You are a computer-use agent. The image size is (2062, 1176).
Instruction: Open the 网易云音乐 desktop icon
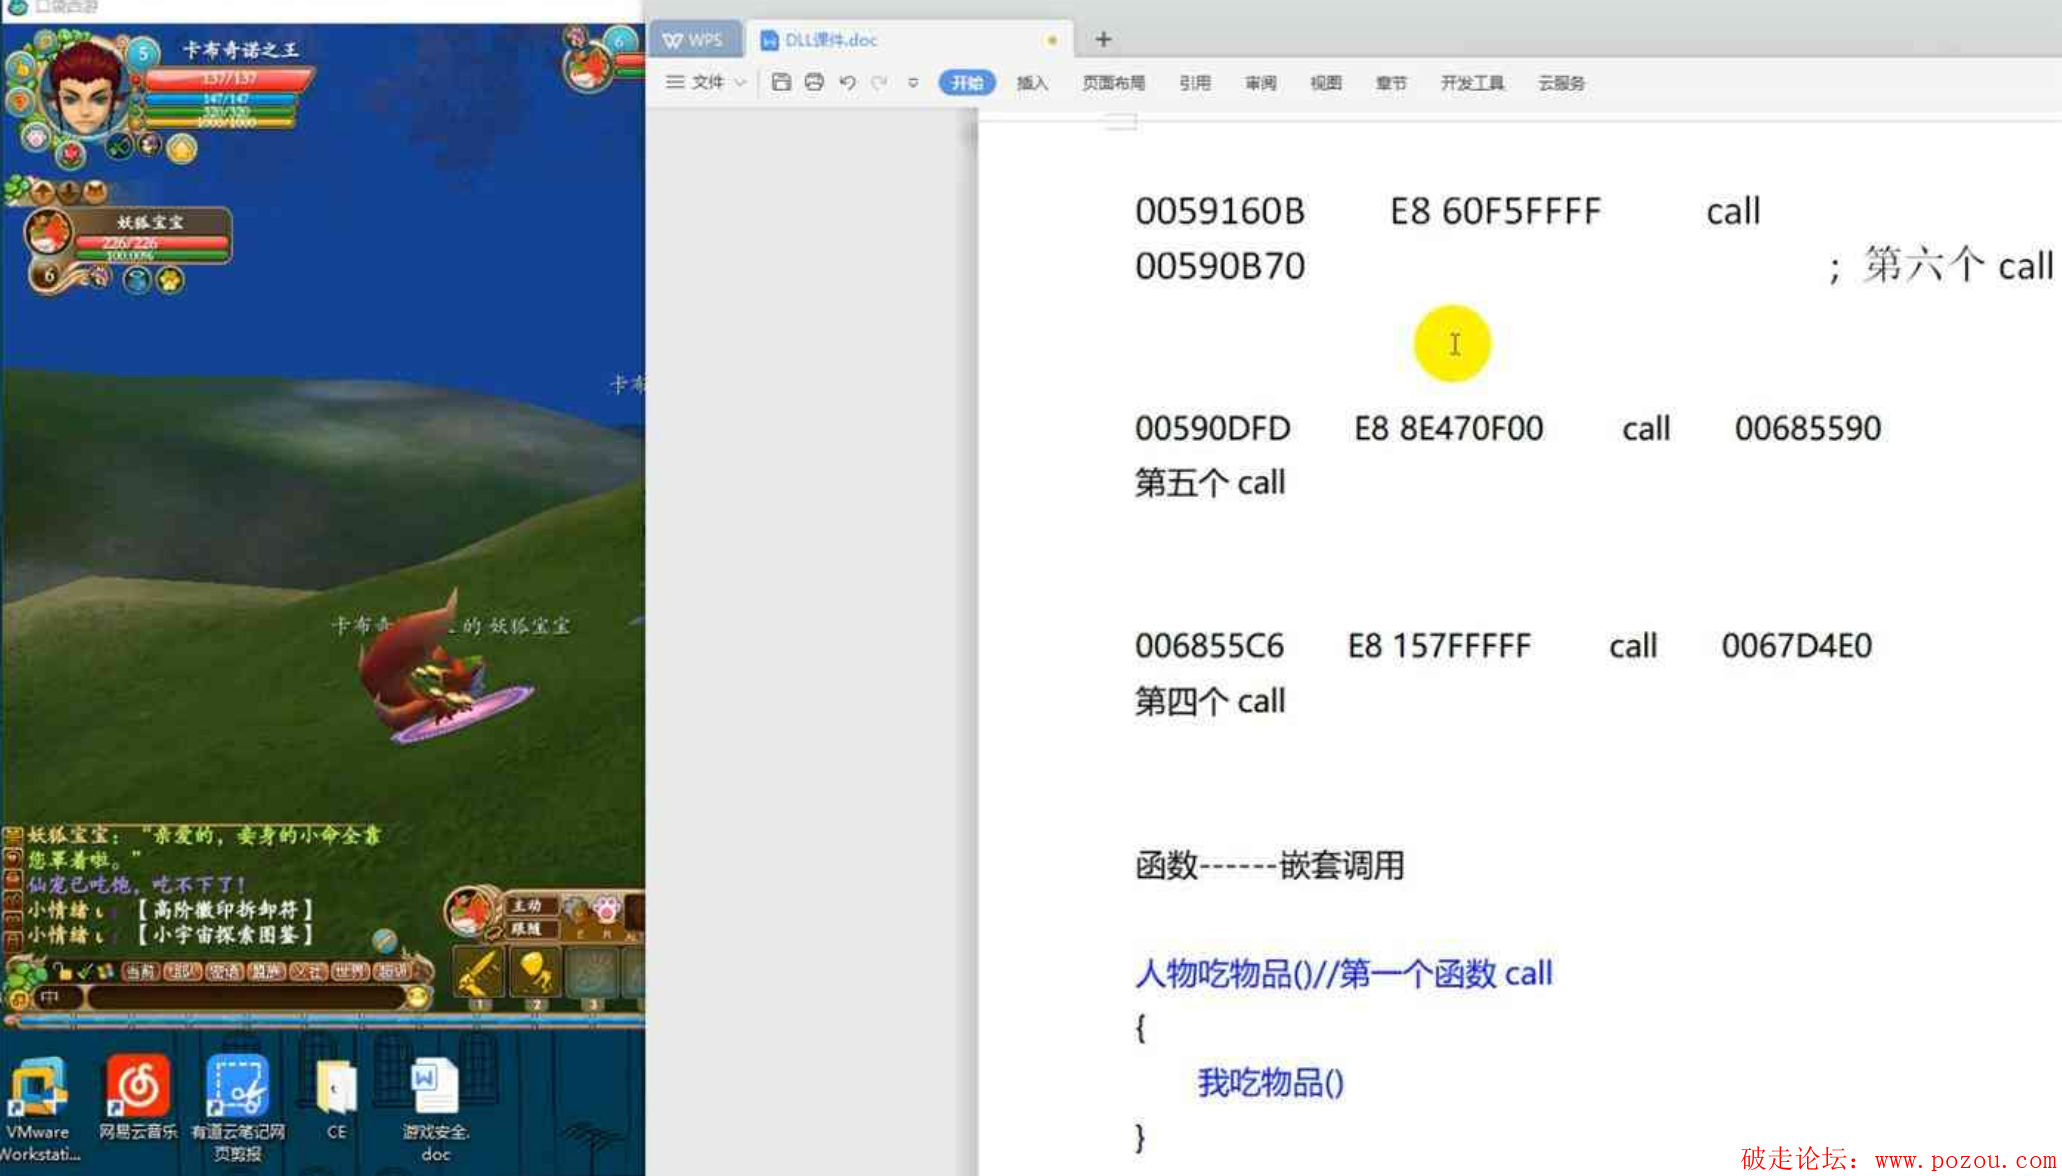138,1098
